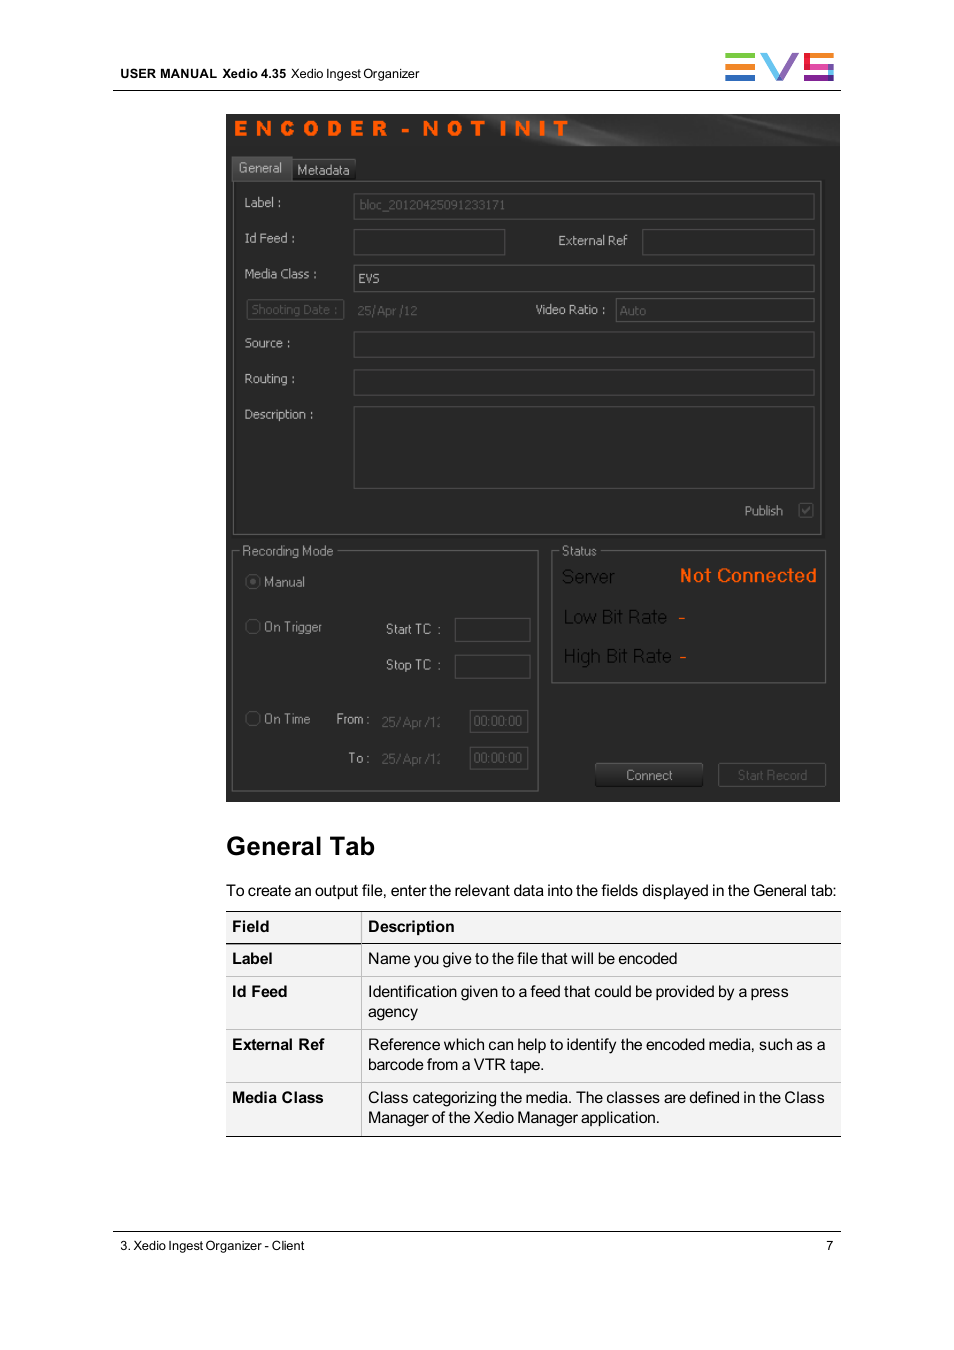Open the Metadata tab
The height and width of the screenshot is (1350, 954).
click(x=324, y=170)
